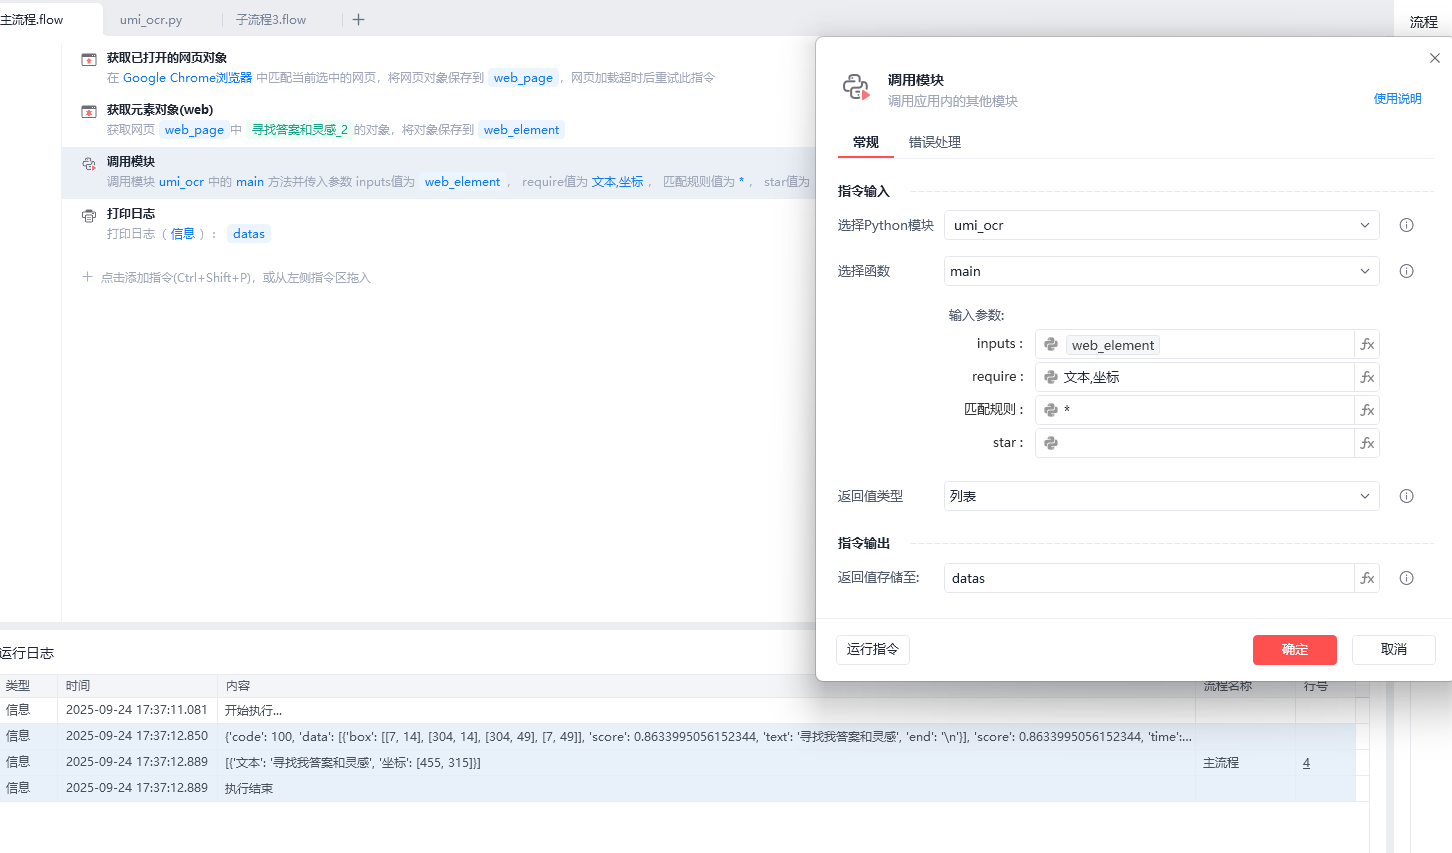Viewport: 1452px width, 853px height.
Task: Click the fx icon beside require parameter
Action: point(1367,377)
